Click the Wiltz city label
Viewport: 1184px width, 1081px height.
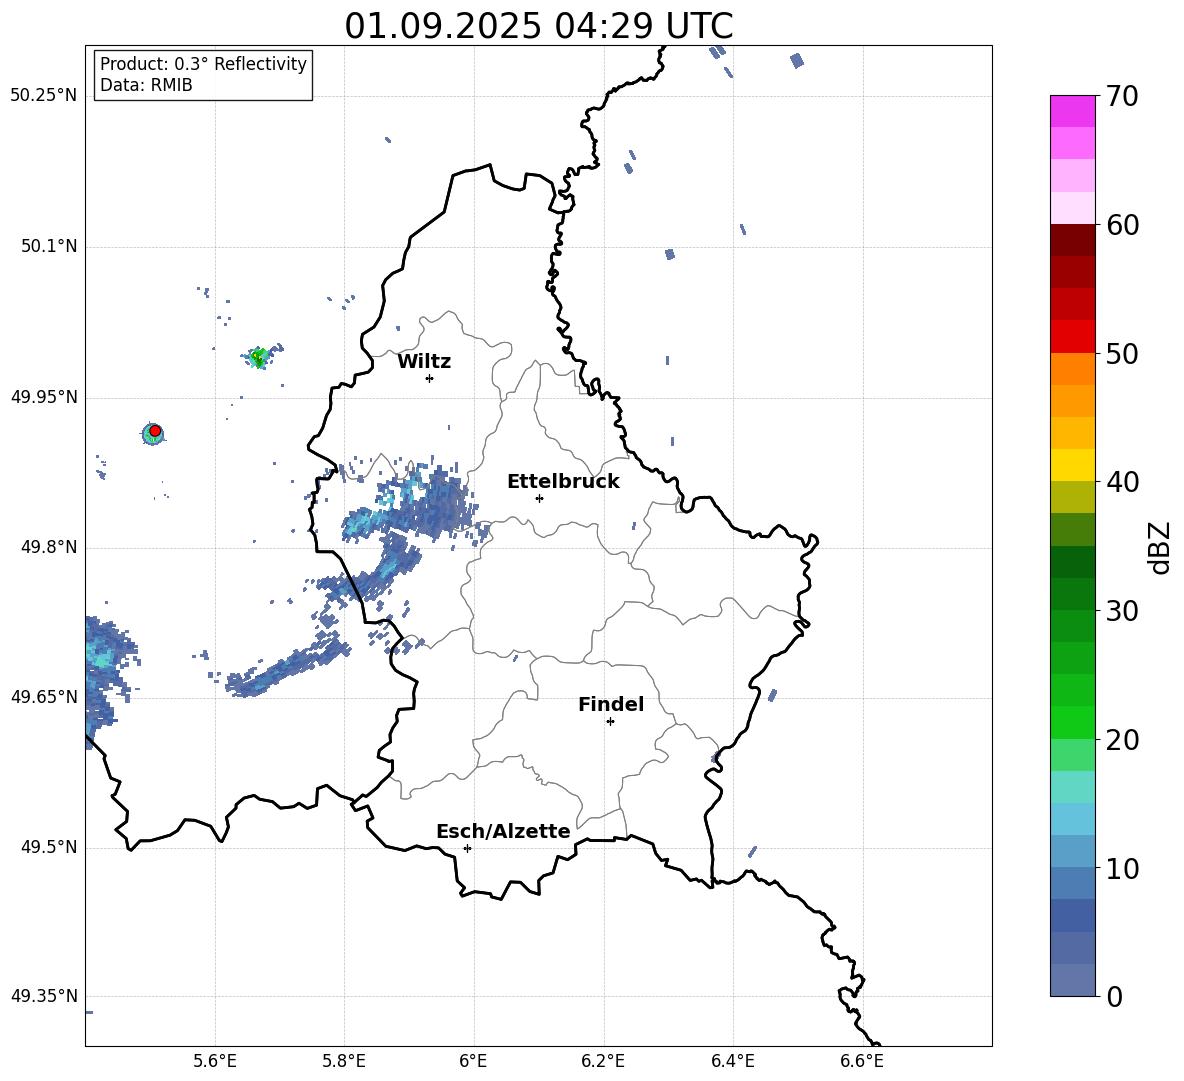coord(424,362)
